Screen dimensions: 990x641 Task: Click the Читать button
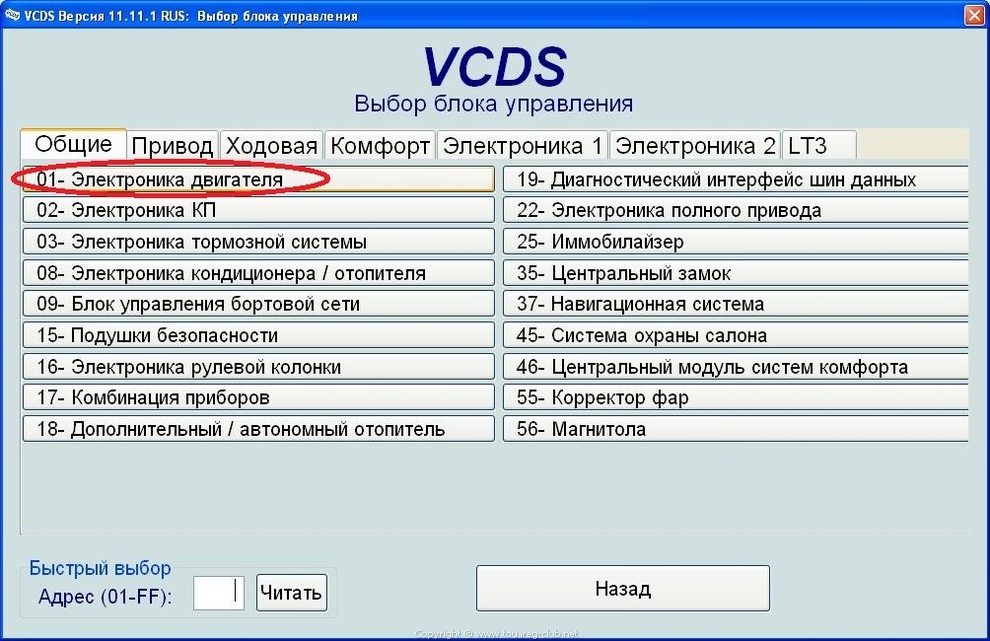(292, 592)
